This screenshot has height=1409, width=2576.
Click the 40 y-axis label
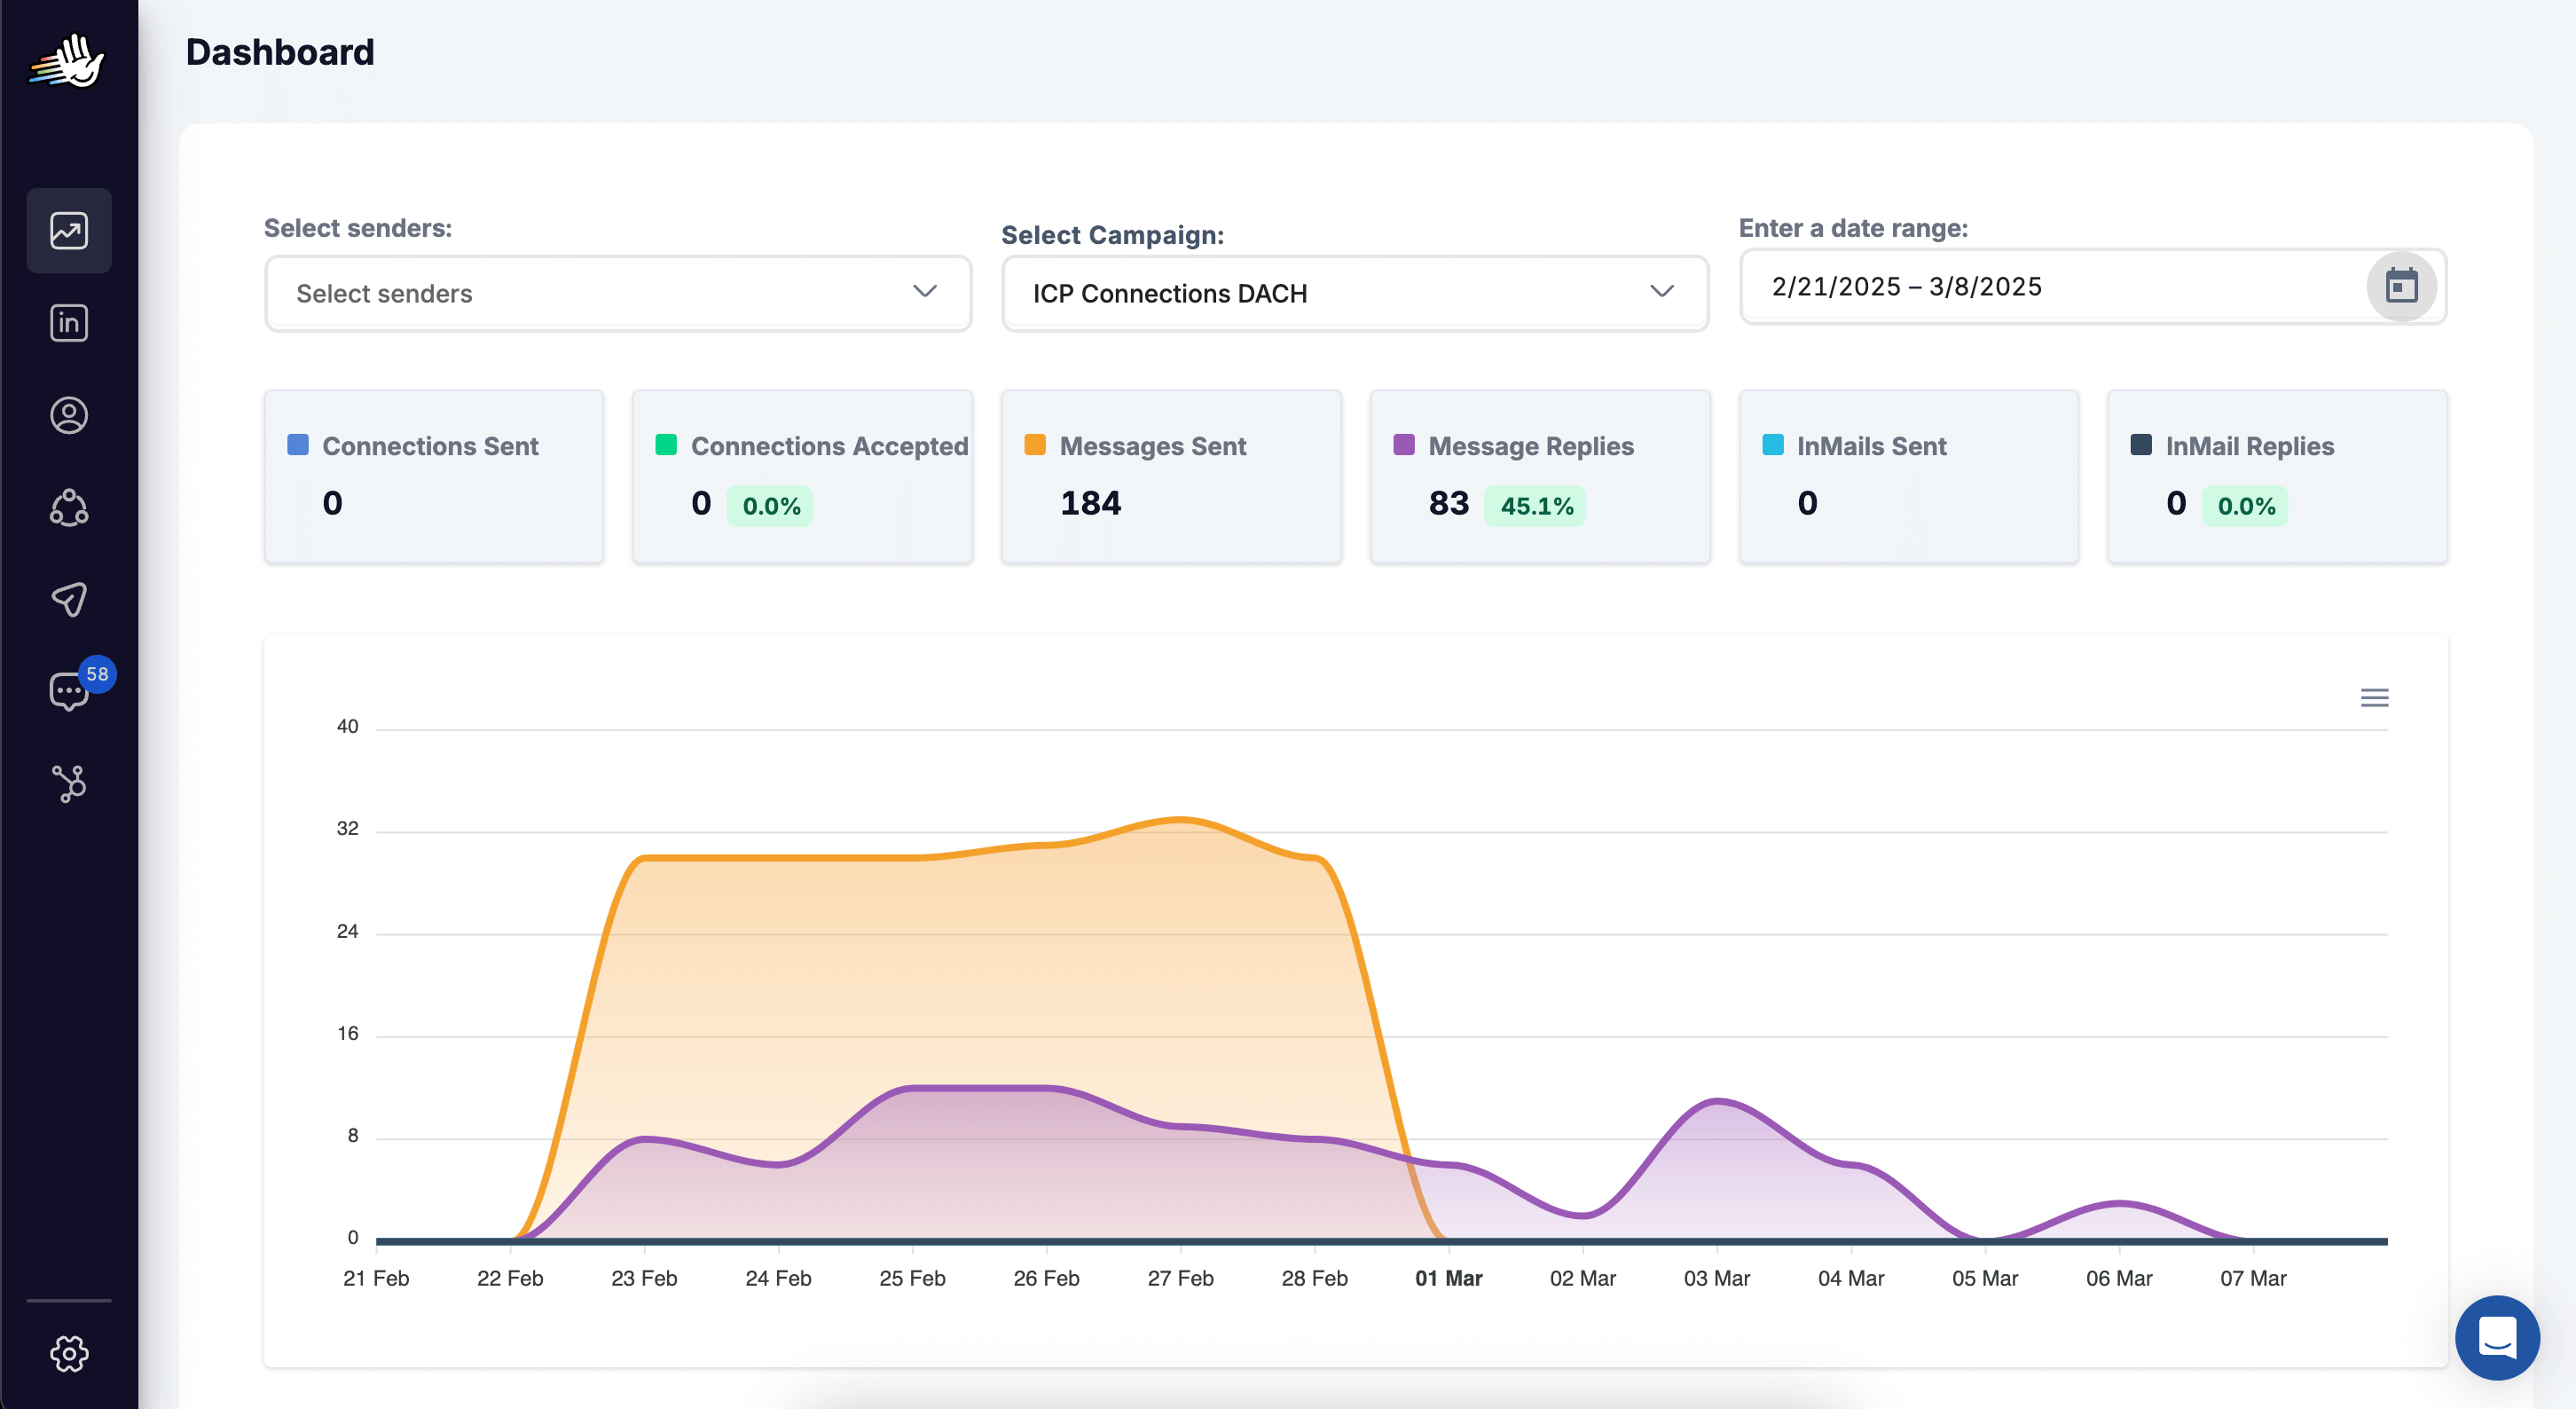click(347, 726)
